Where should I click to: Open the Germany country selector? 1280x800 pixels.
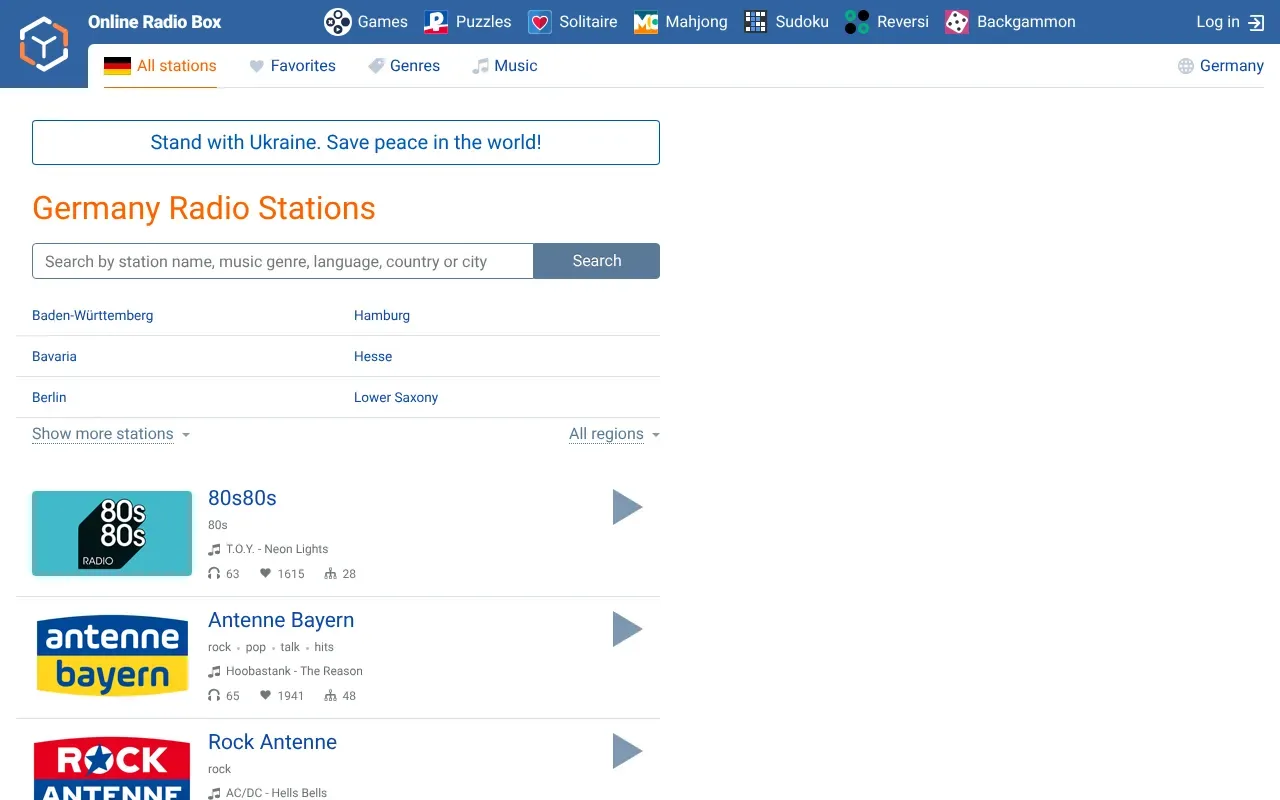tap(1220, 65)
